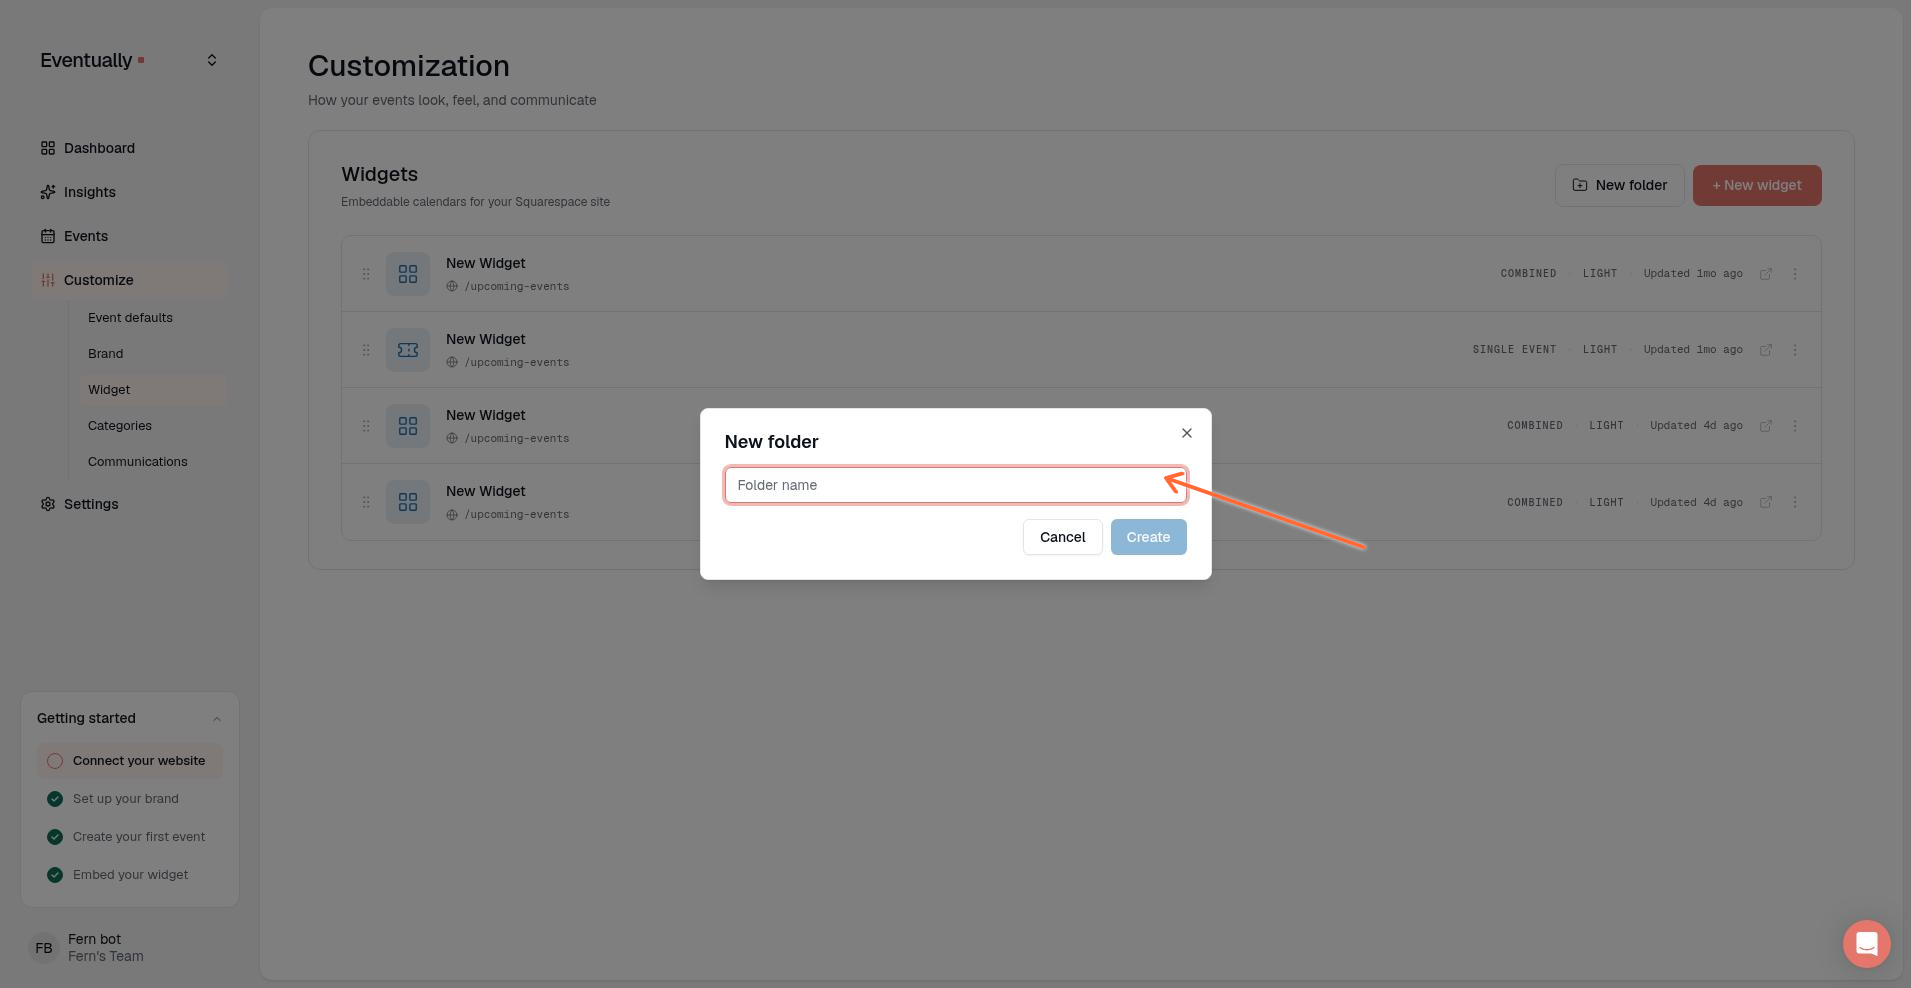The width and height of the screenshot is (1911, 988).
Task: Open Events in sidebar
Action: click(x=130, y=236)
